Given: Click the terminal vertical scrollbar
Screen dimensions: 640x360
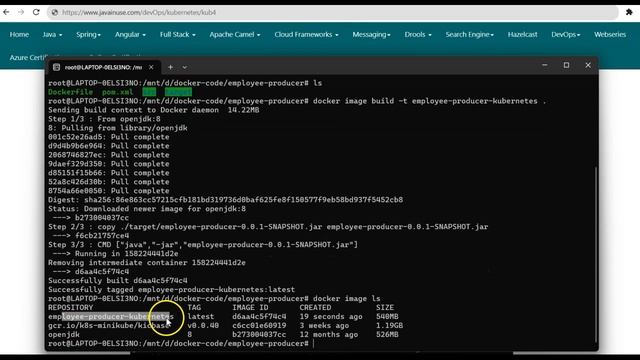Looking at the screenshot, I should click(596, 253).
